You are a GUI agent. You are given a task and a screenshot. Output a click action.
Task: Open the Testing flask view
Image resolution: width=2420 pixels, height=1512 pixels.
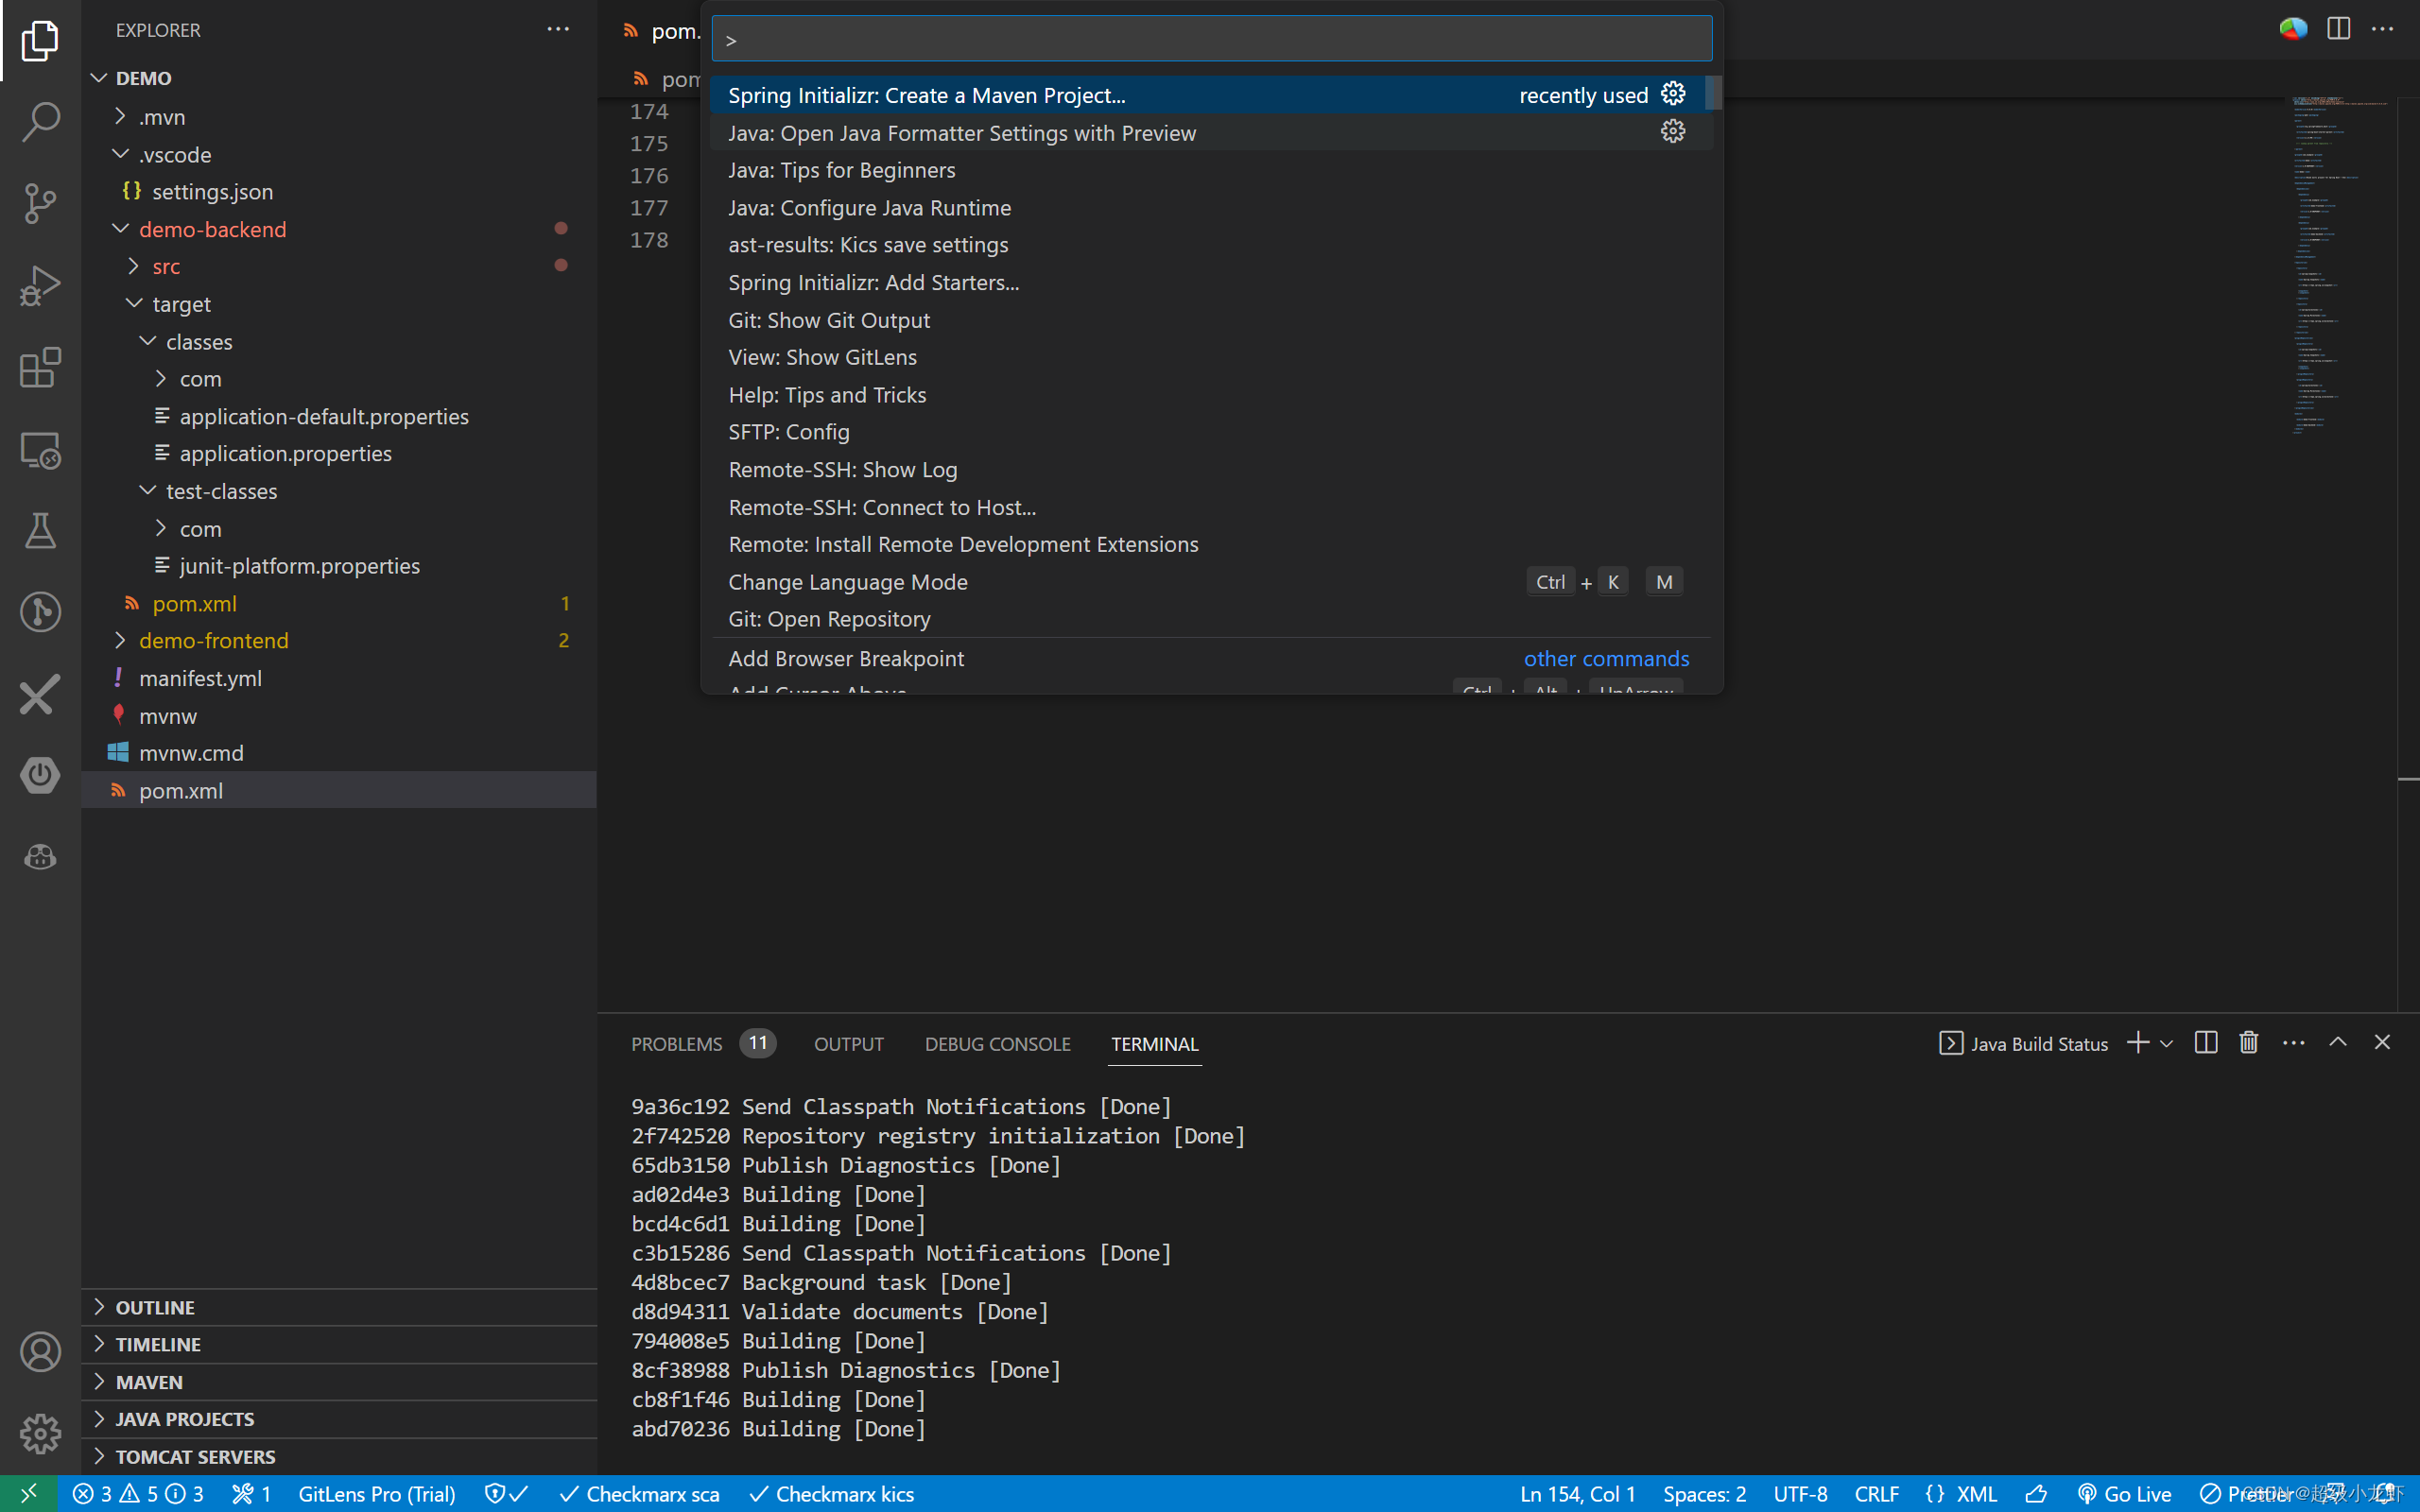pyautogui.click(x=40, y=531)
